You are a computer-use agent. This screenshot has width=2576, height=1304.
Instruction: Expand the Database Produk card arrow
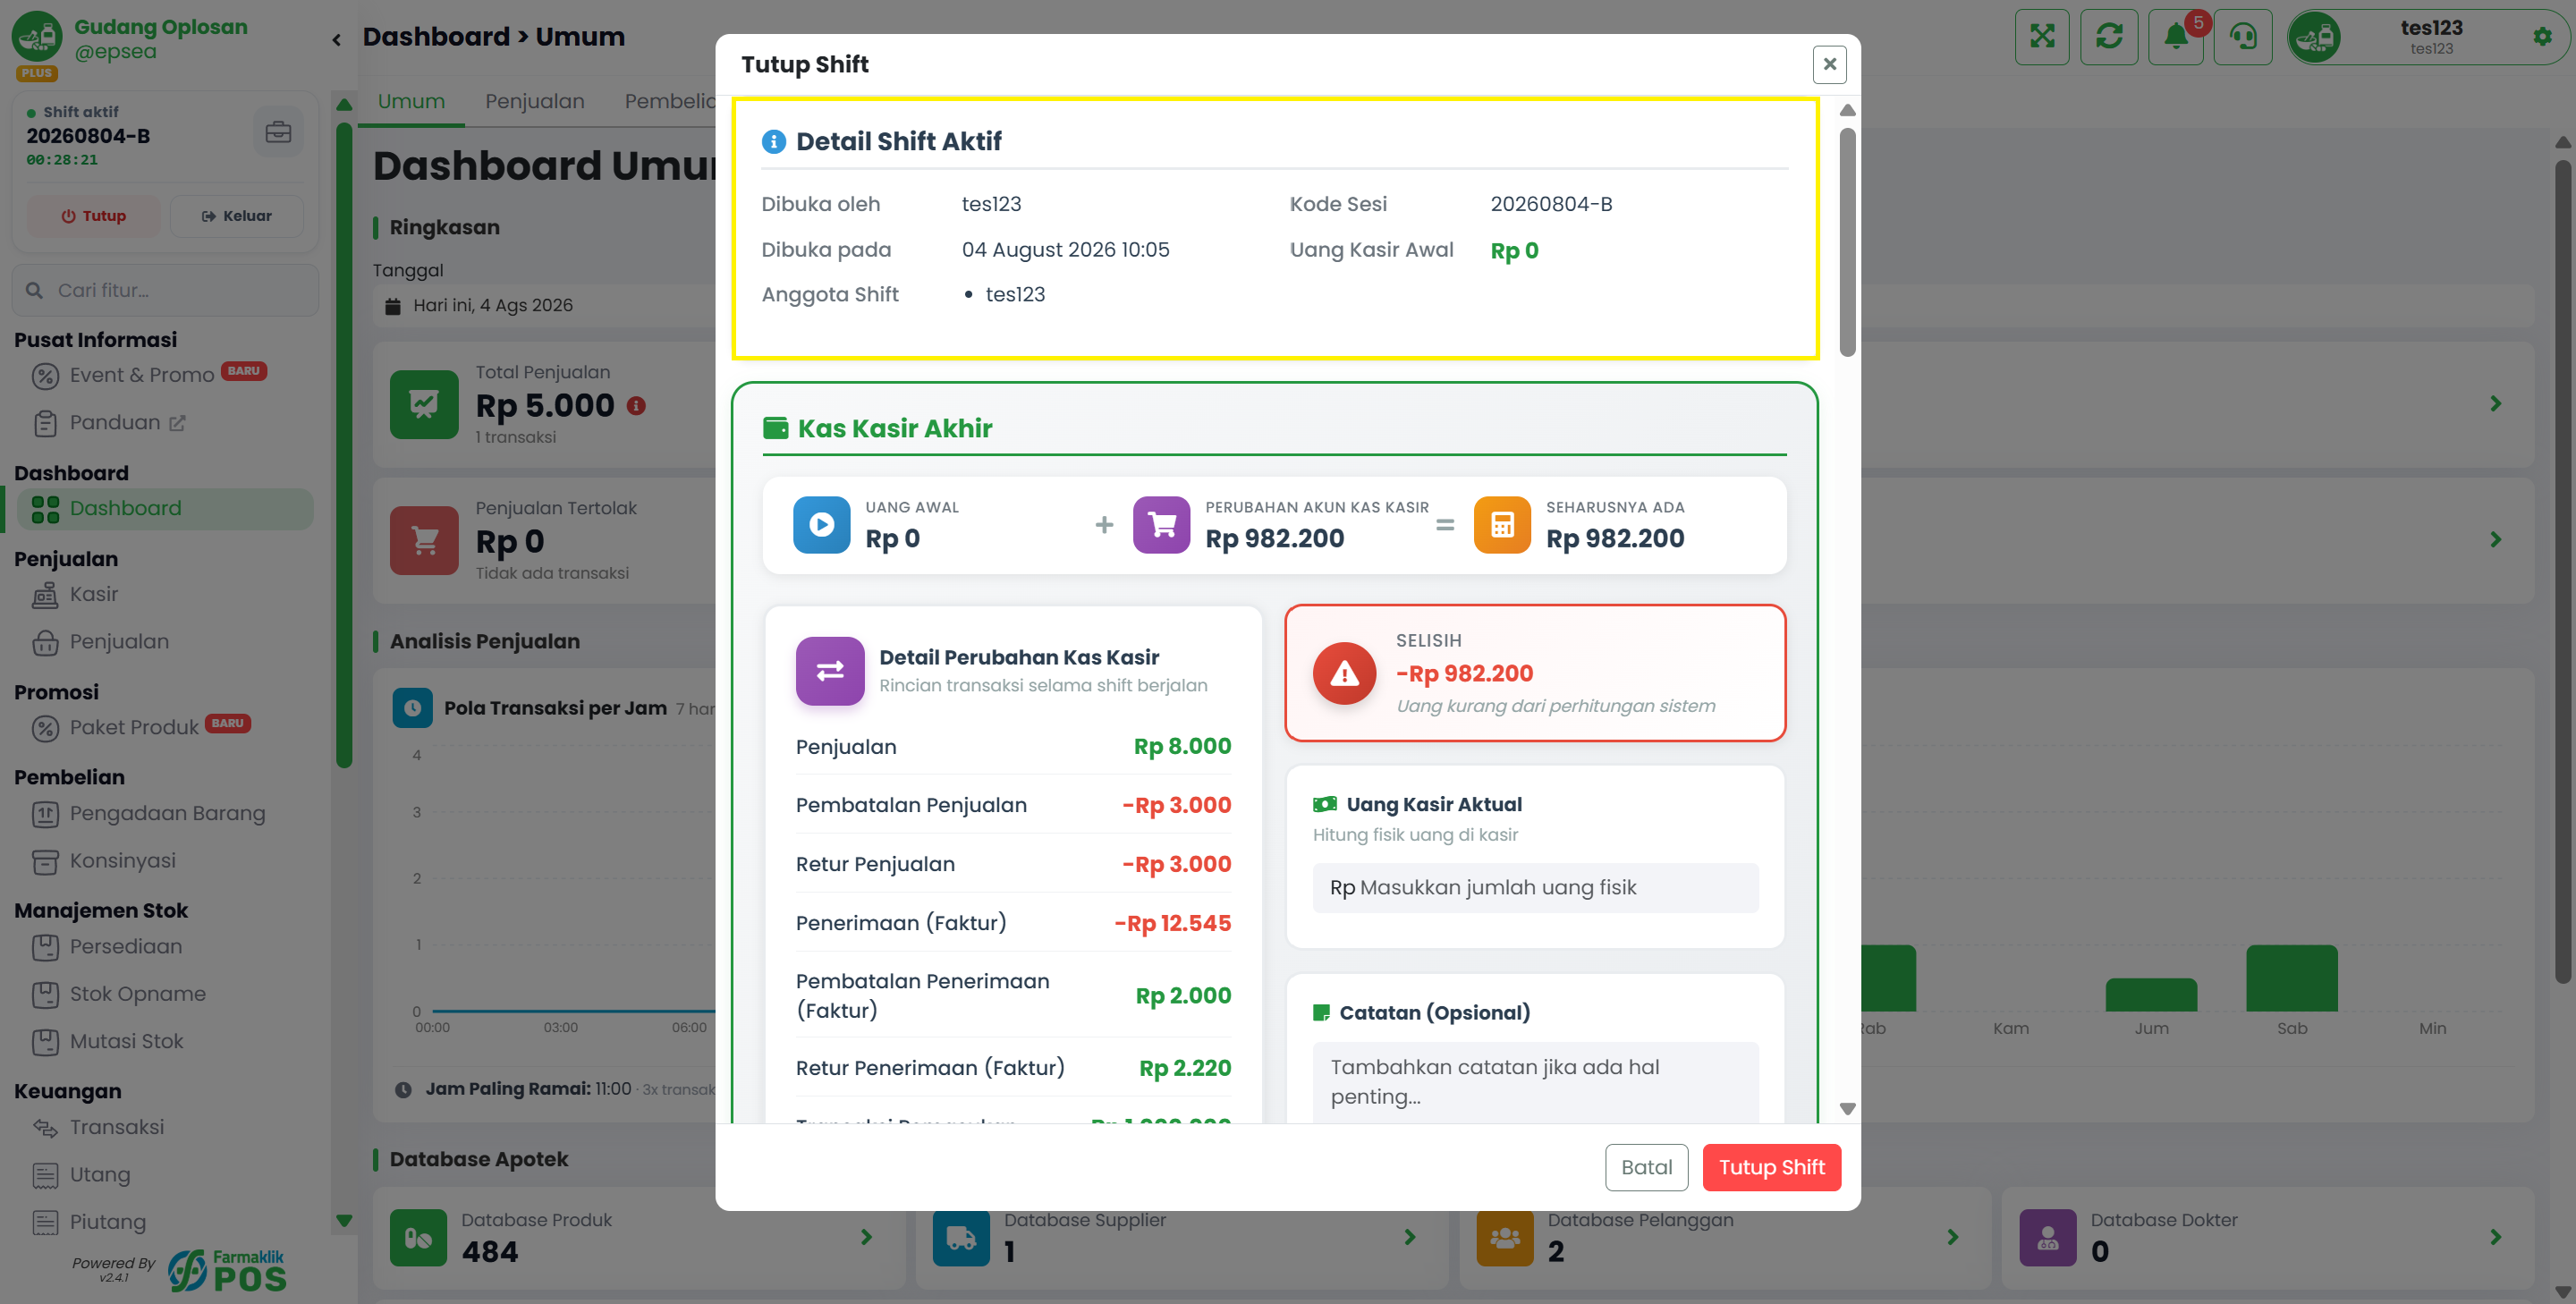point(866,1238)
